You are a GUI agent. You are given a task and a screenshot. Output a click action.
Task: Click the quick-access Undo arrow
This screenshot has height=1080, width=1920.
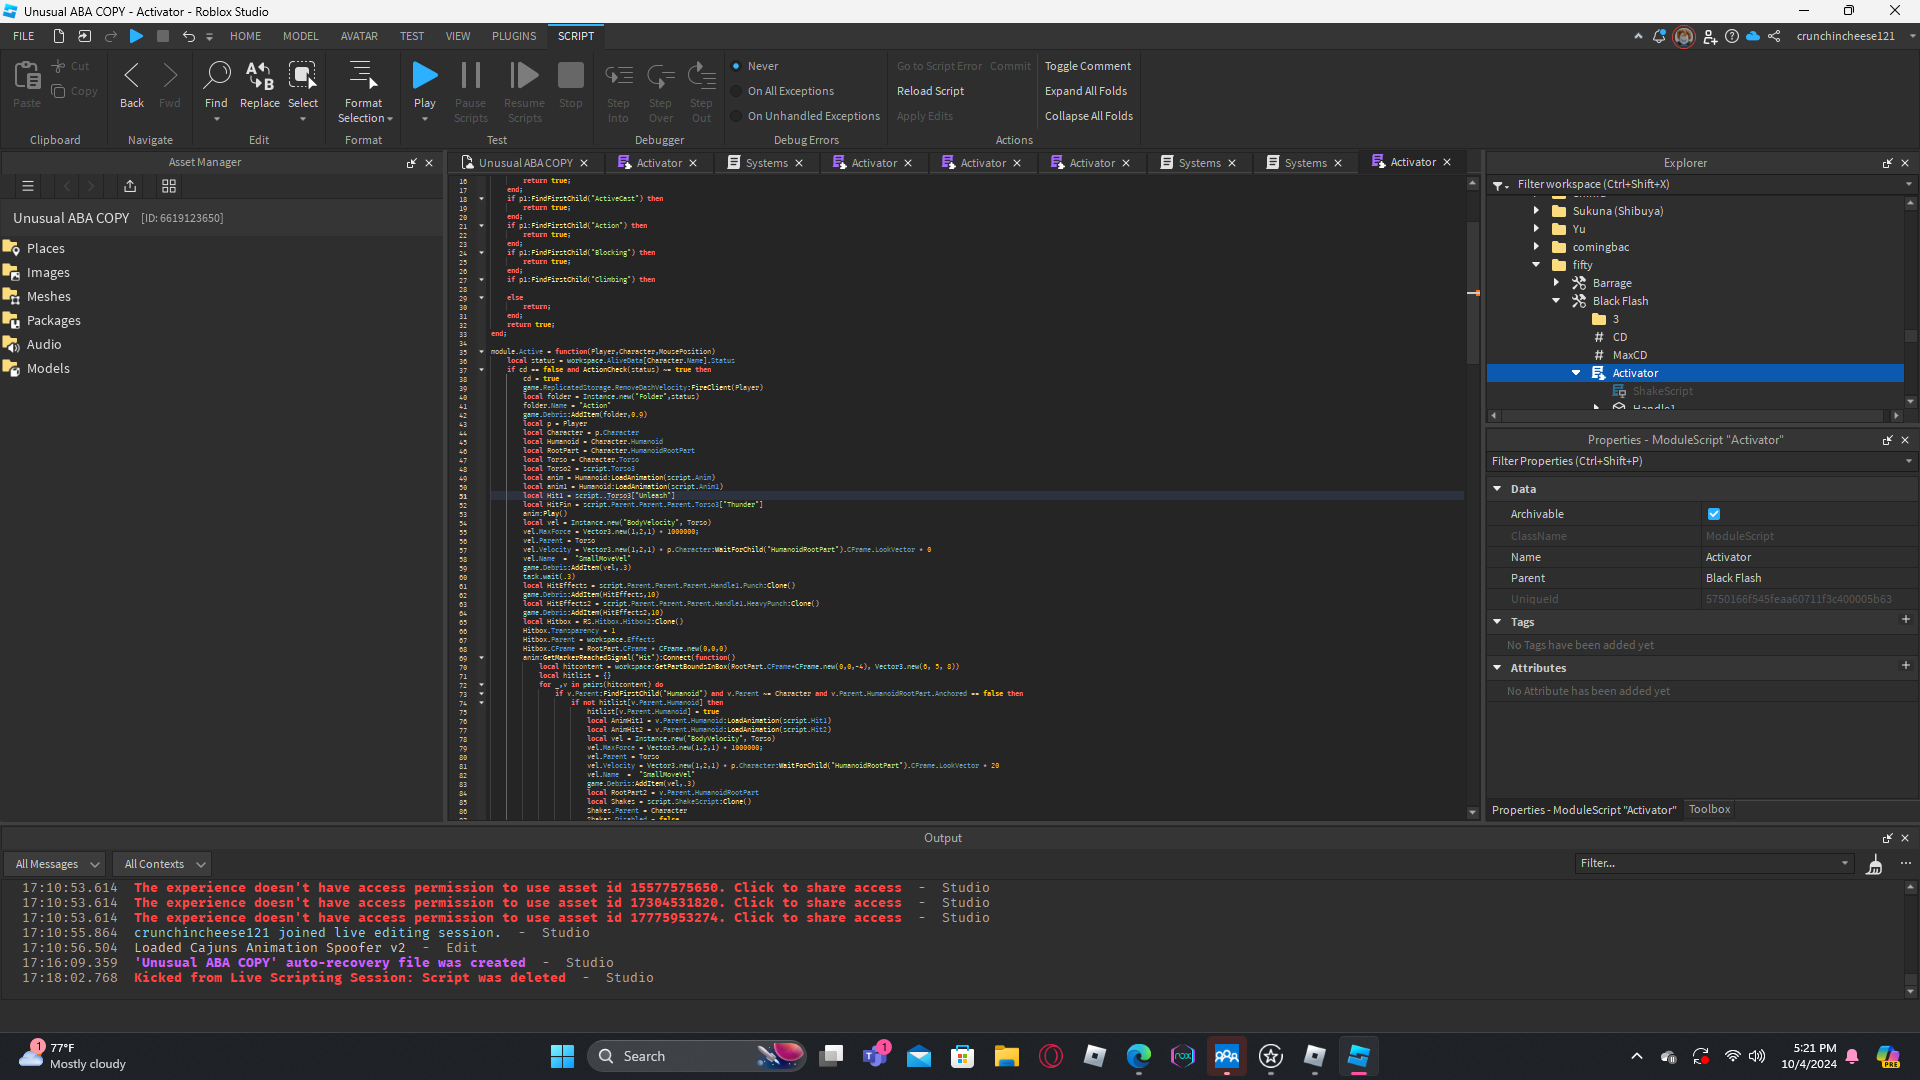(x=188, y=36)
